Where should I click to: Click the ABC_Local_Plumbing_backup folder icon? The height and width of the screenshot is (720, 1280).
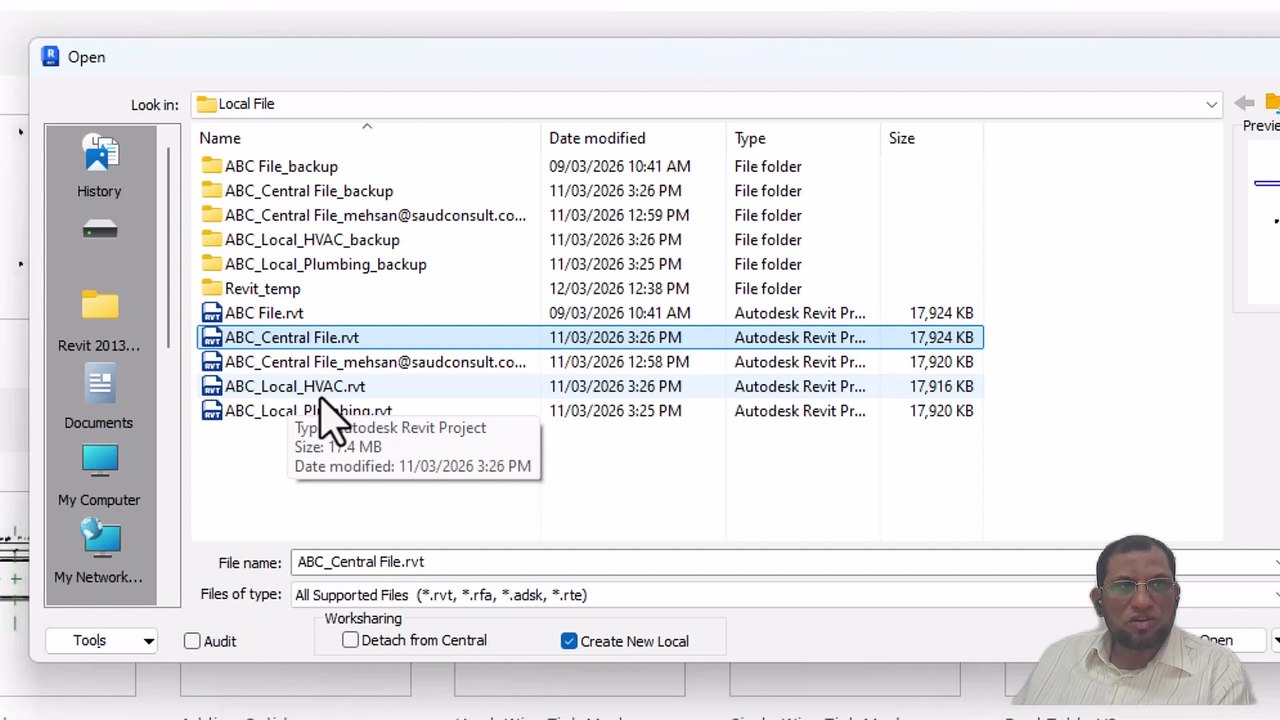click(x=211, y=264)
